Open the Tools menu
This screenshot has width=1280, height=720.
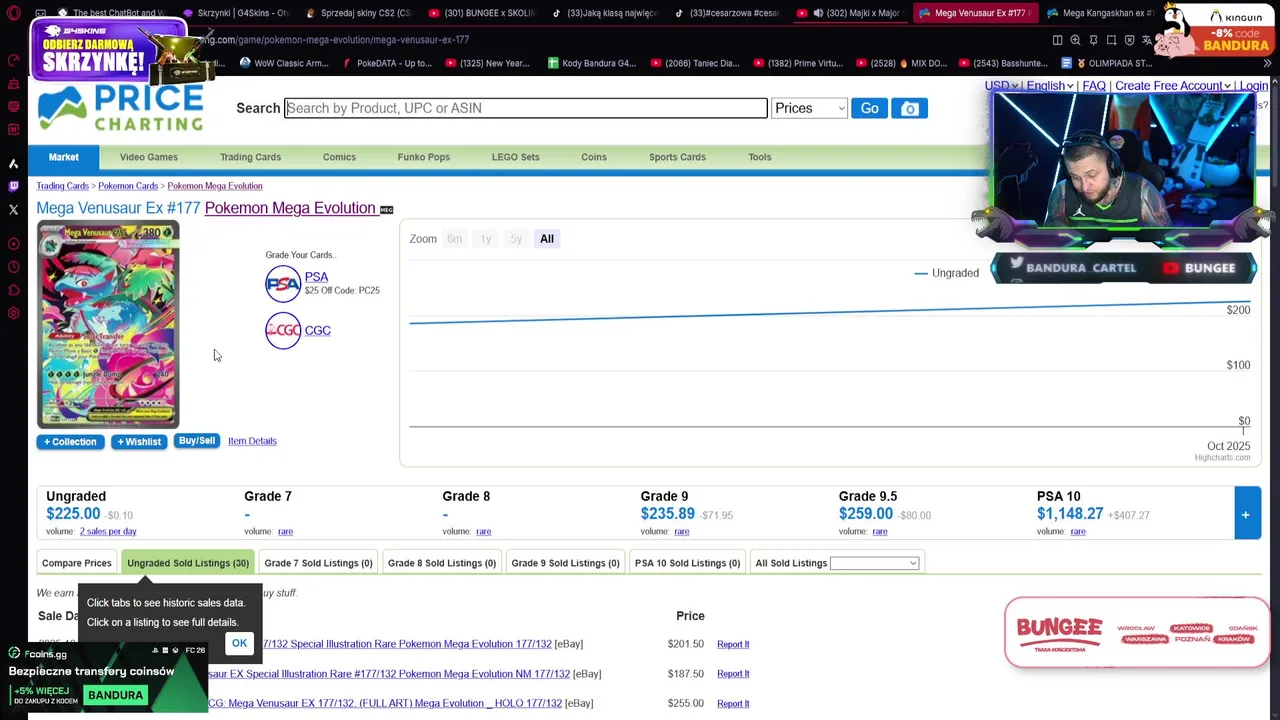tap(760, 157)
